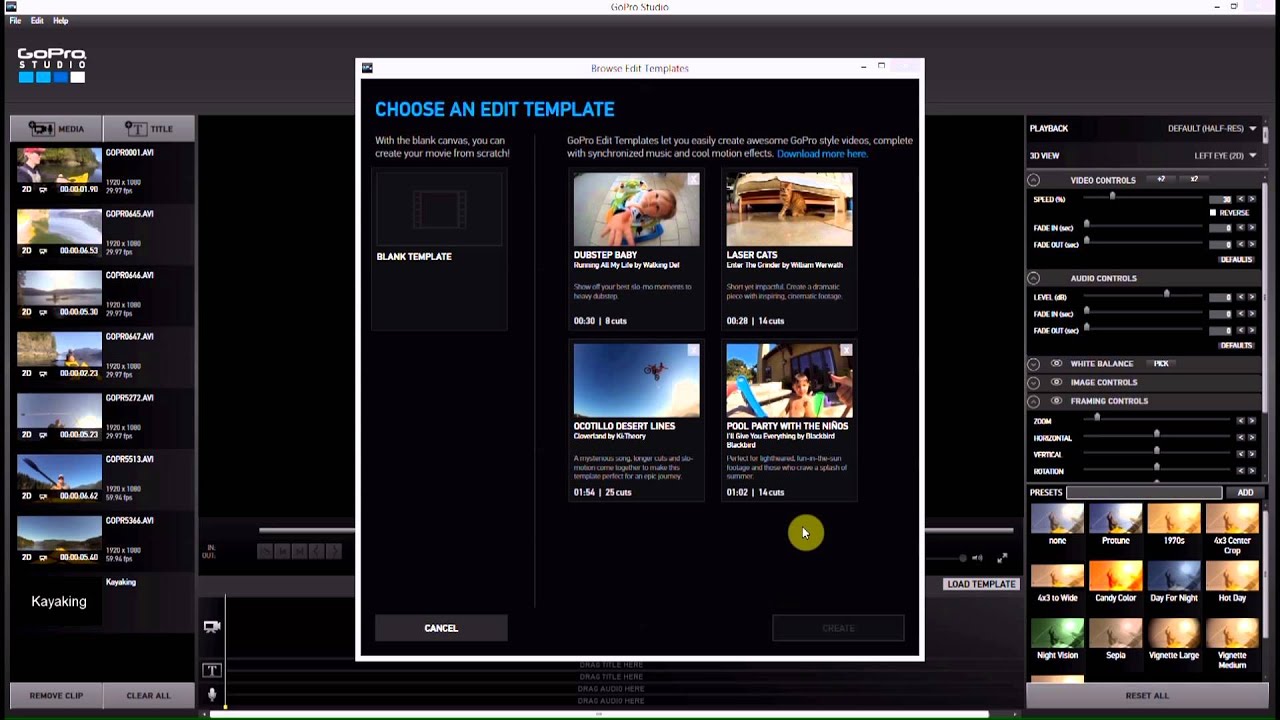Click the app icon in Browse Edit Templates title bar

click(x=367, y=68)
